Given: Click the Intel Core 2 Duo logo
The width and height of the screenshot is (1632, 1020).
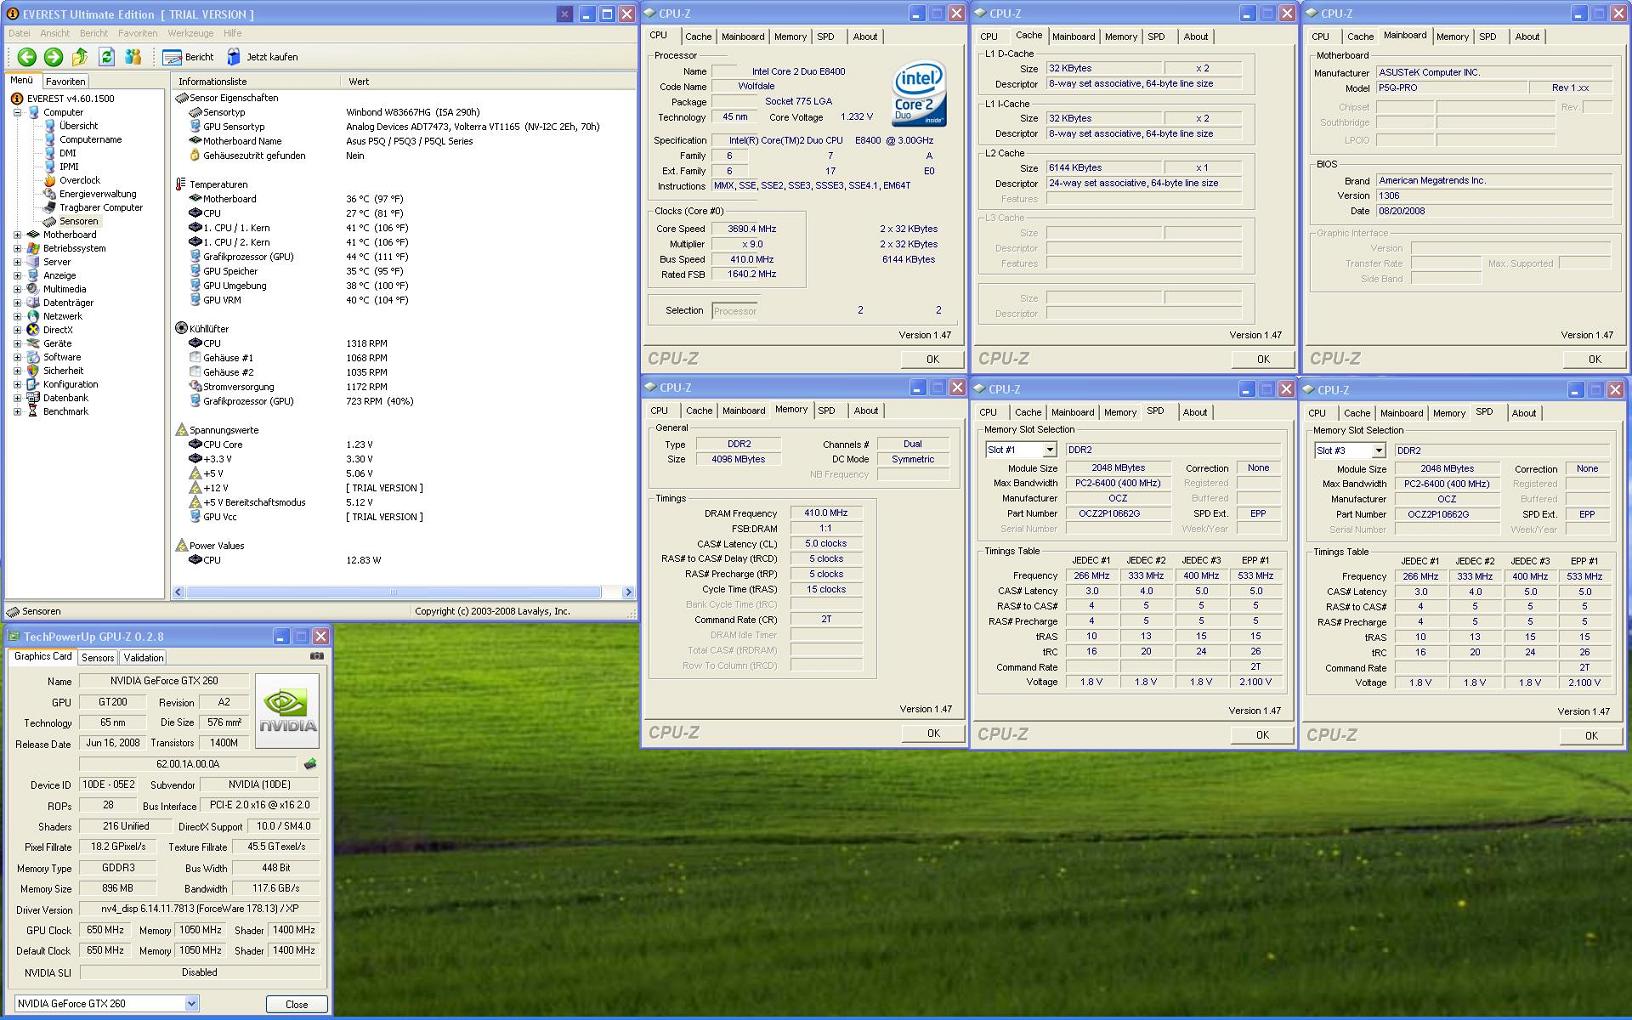Looking at the screenshot, I should click(918, 95).
